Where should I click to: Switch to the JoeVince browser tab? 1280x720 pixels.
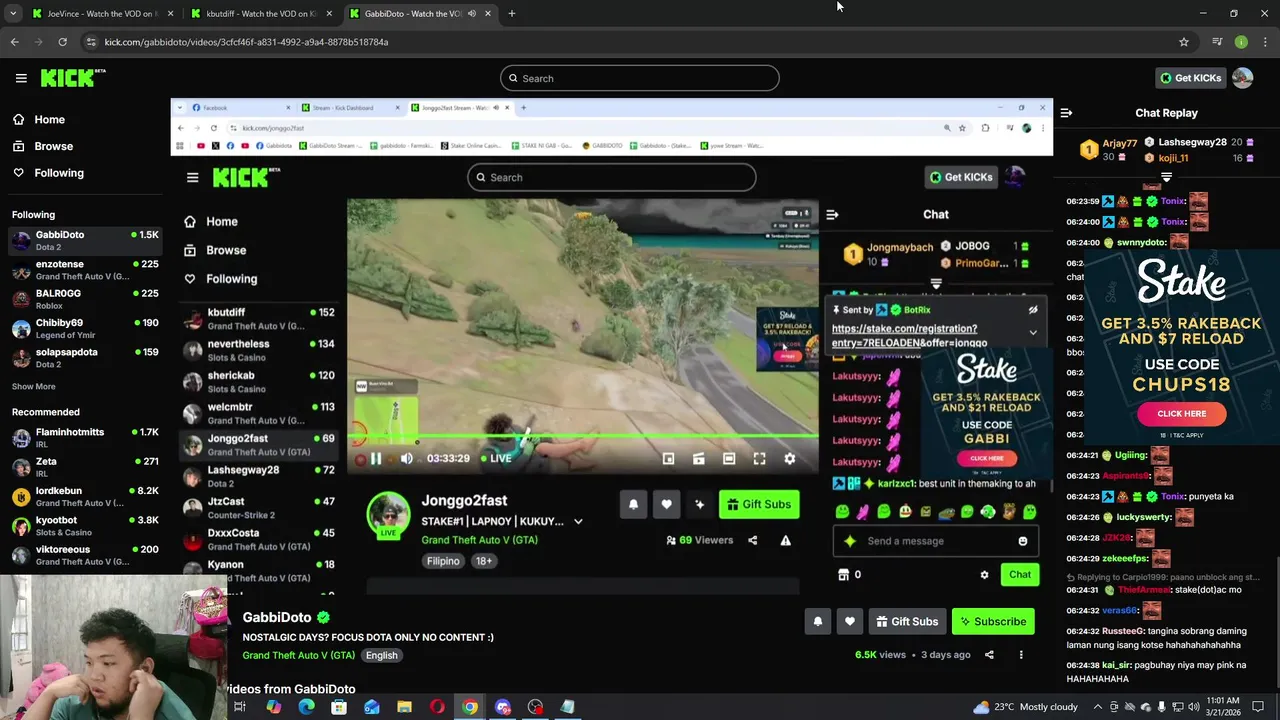[100, 13]
